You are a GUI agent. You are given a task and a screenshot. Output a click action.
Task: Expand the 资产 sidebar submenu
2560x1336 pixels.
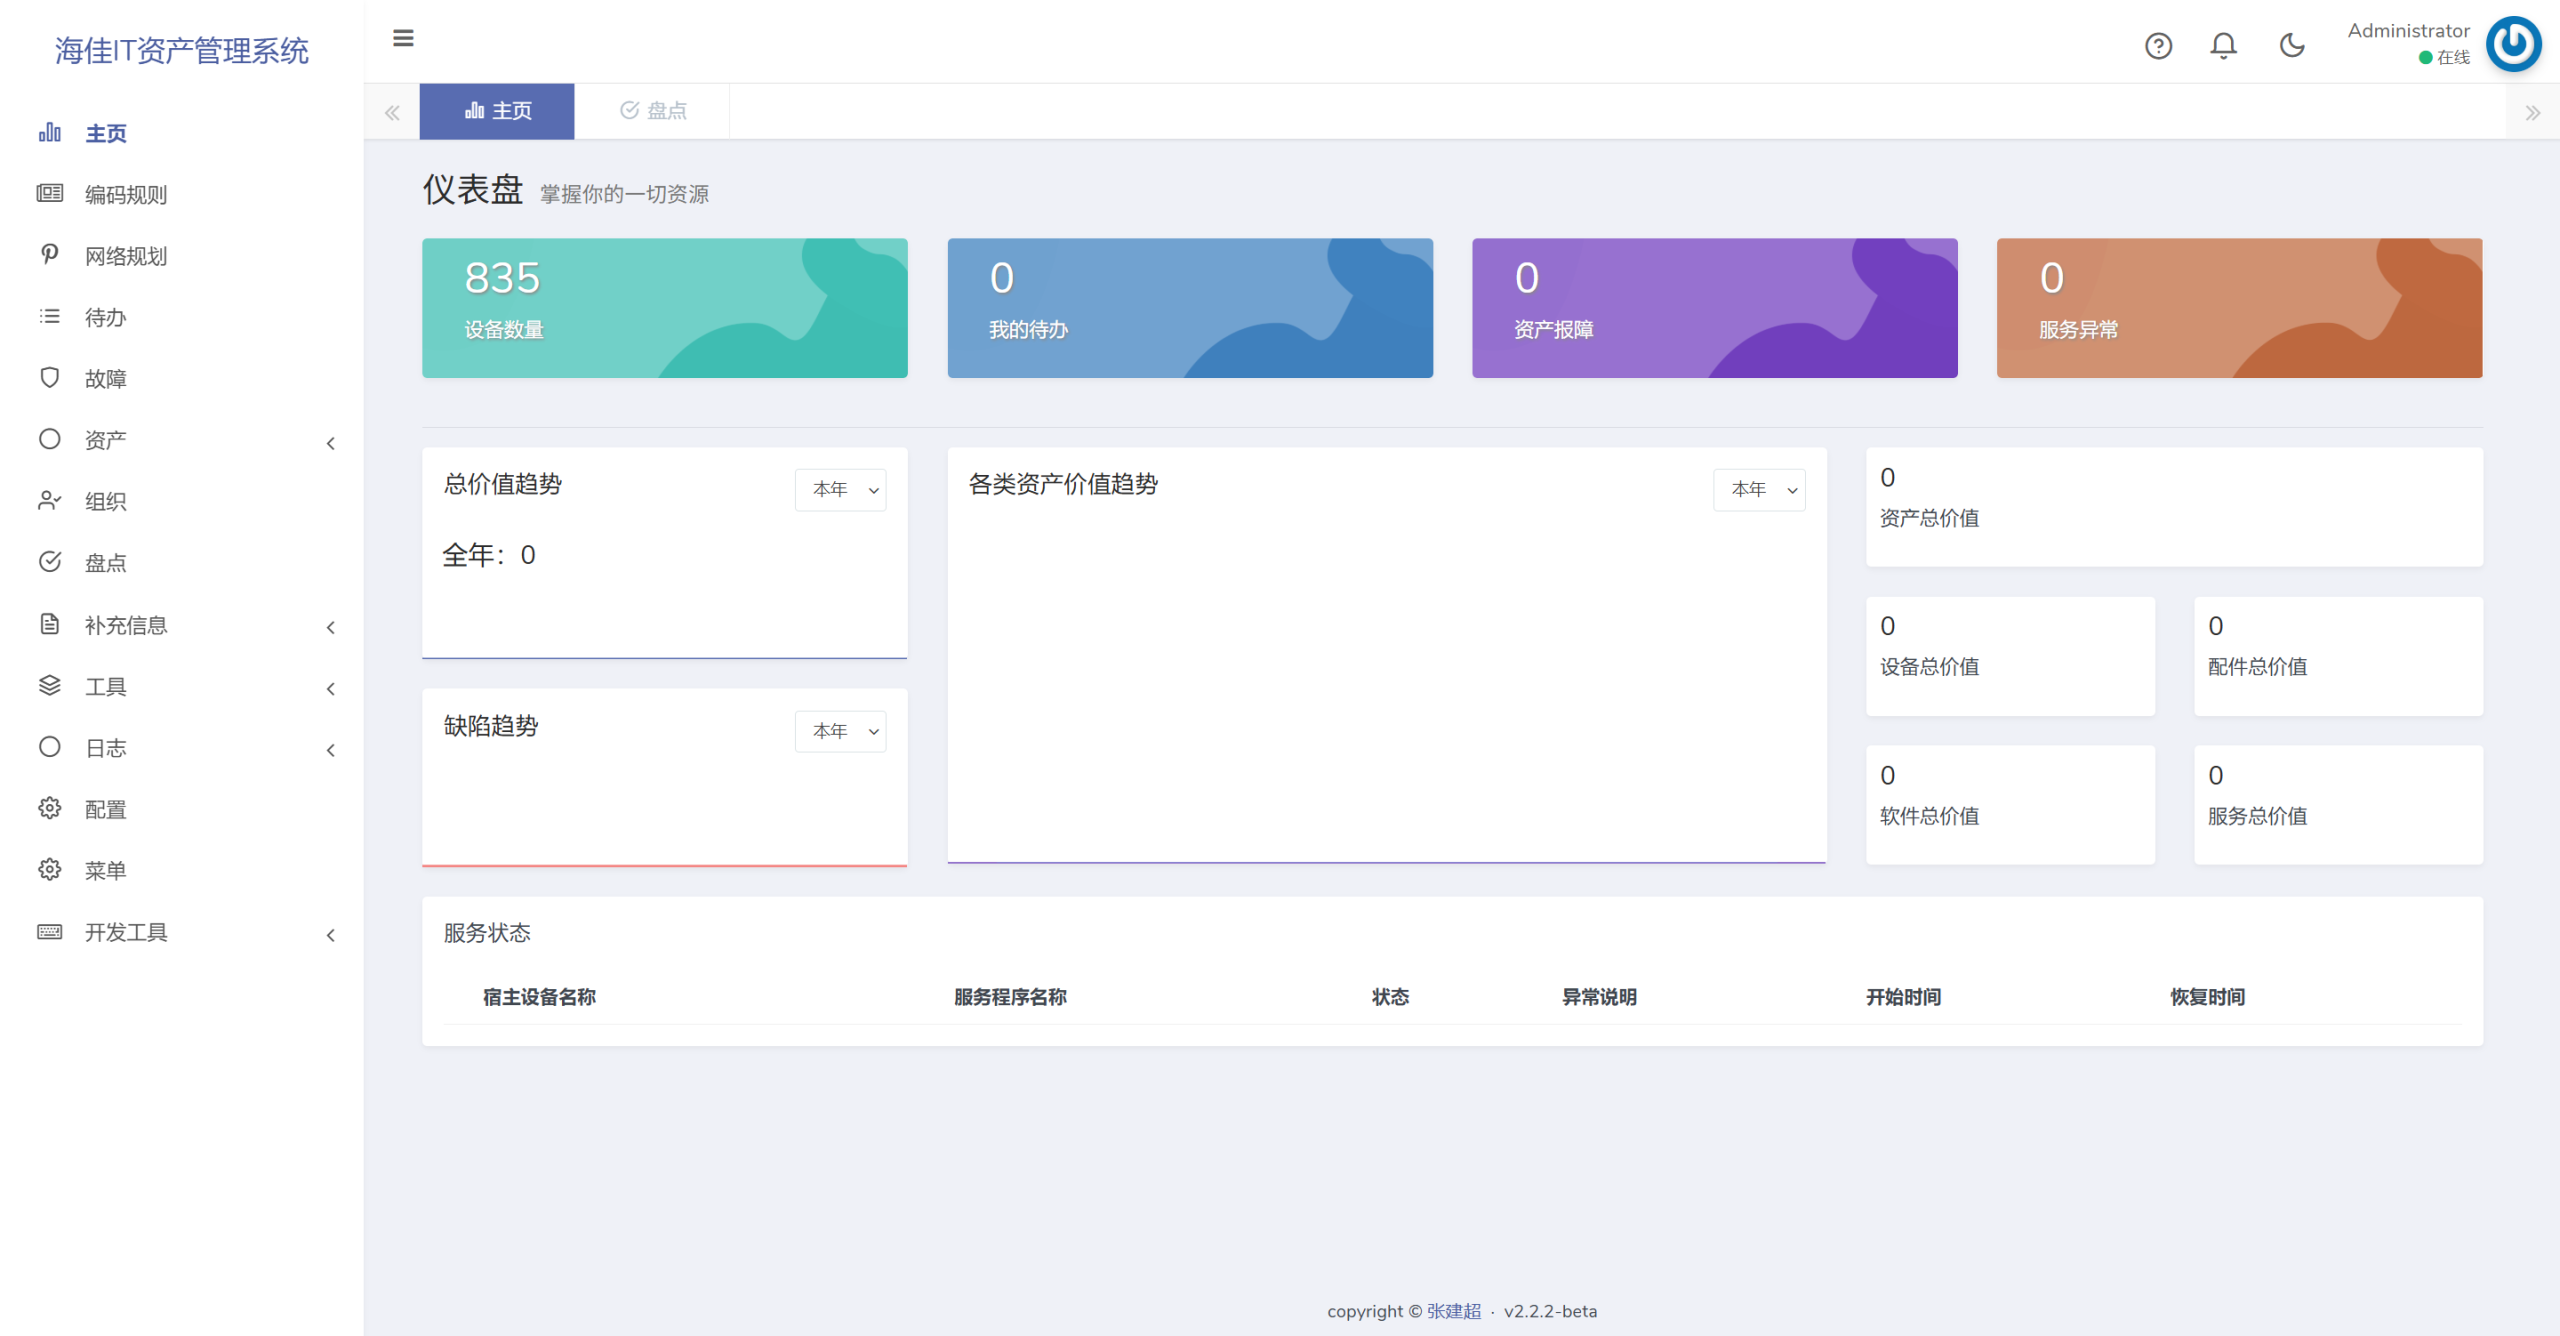182,440
